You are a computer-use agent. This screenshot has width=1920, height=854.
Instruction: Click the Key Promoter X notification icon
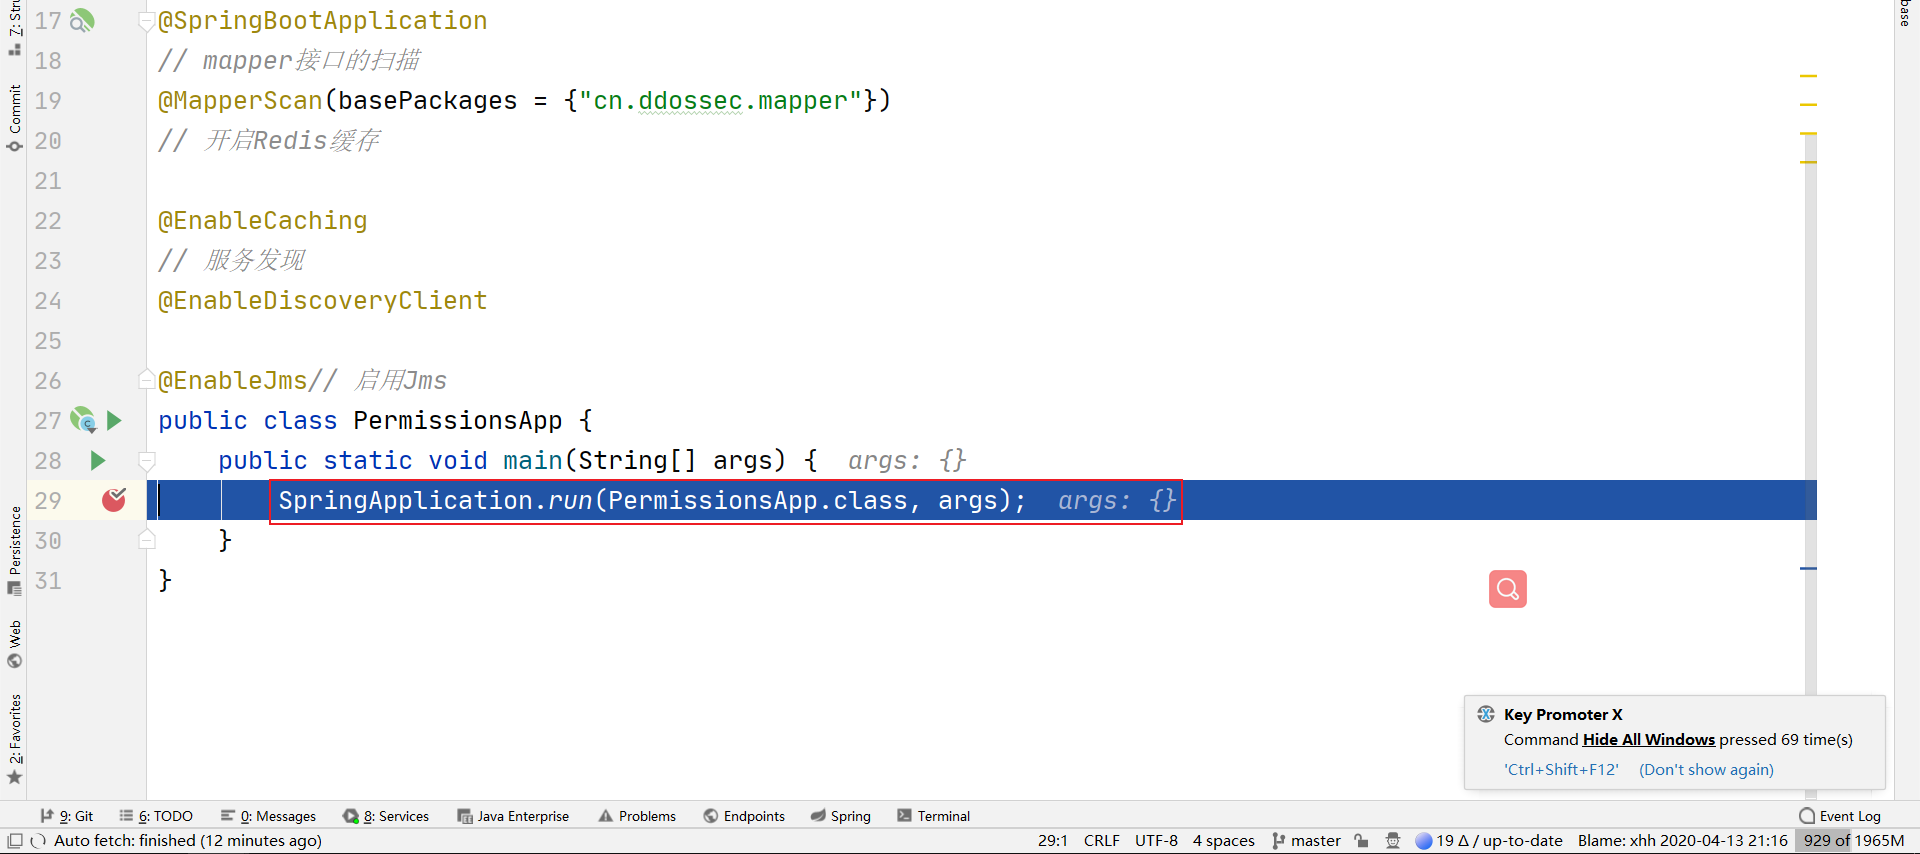(1486, 714)
